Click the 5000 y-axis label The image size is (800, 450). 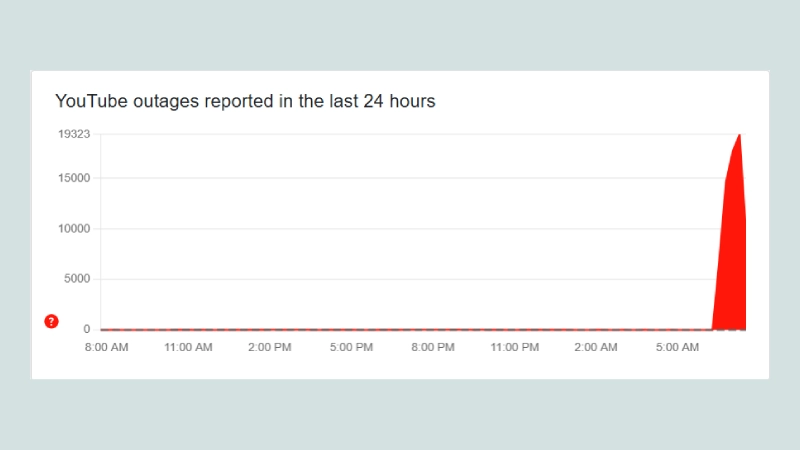pyautogui.click(x=77, y=279)
